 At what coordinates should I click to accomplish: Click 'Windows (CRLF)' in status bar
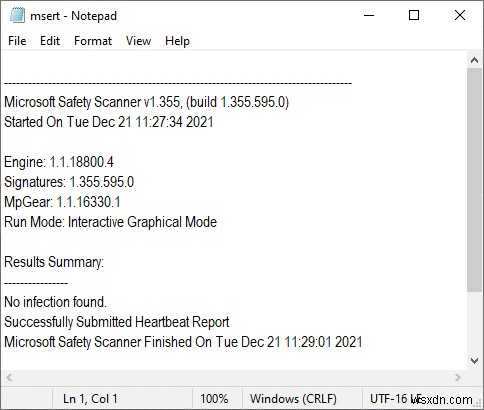tap(294, 399)
